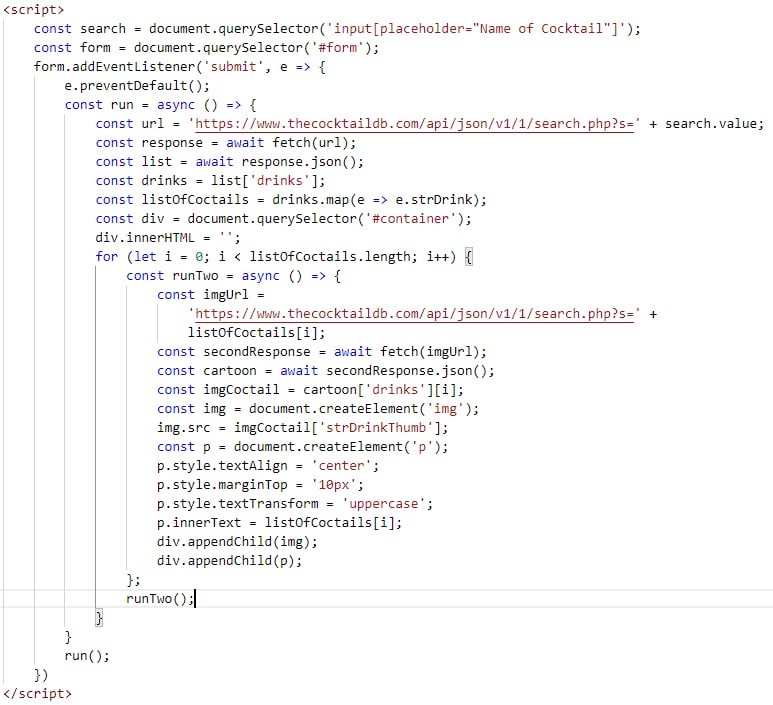Click the 'Name of Cocktail' placeholder selector string
773x705 pixels.
pos(476,29)
